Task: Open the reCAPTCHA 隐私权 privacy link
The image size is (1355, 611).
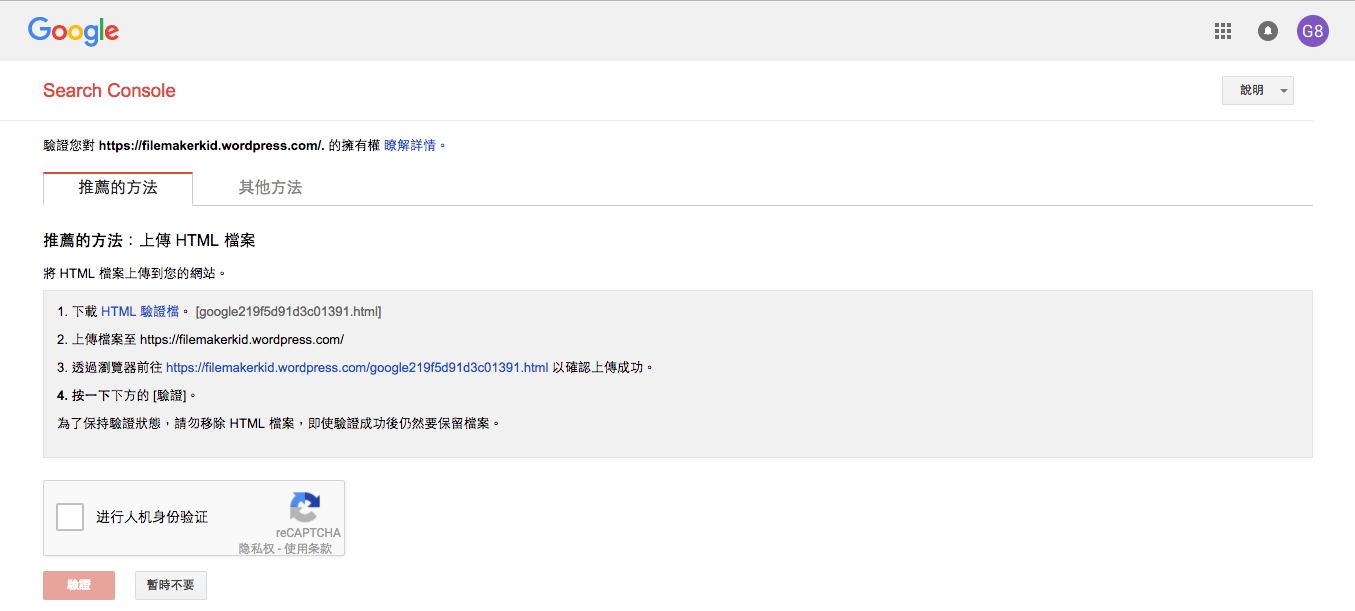Action: [255, 548]
